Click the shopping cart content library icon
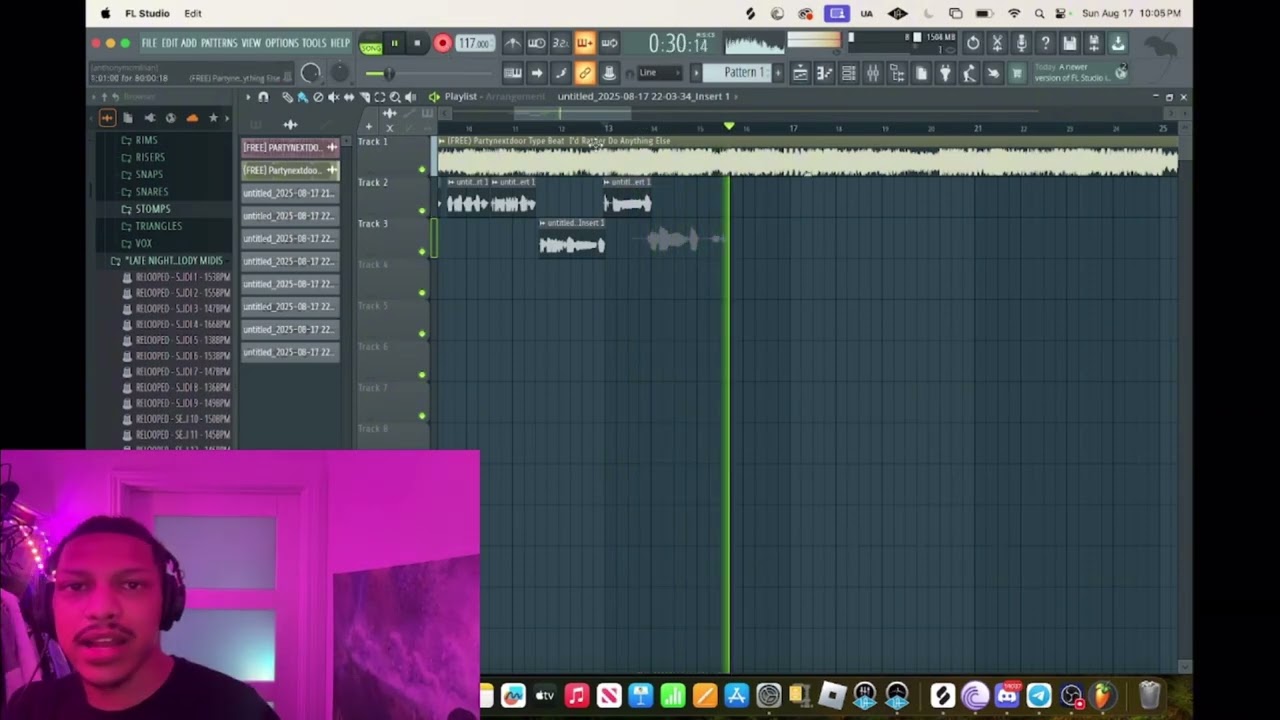Image resolution: width=1280 pixels, height=720 pixels. [1017, 73]
